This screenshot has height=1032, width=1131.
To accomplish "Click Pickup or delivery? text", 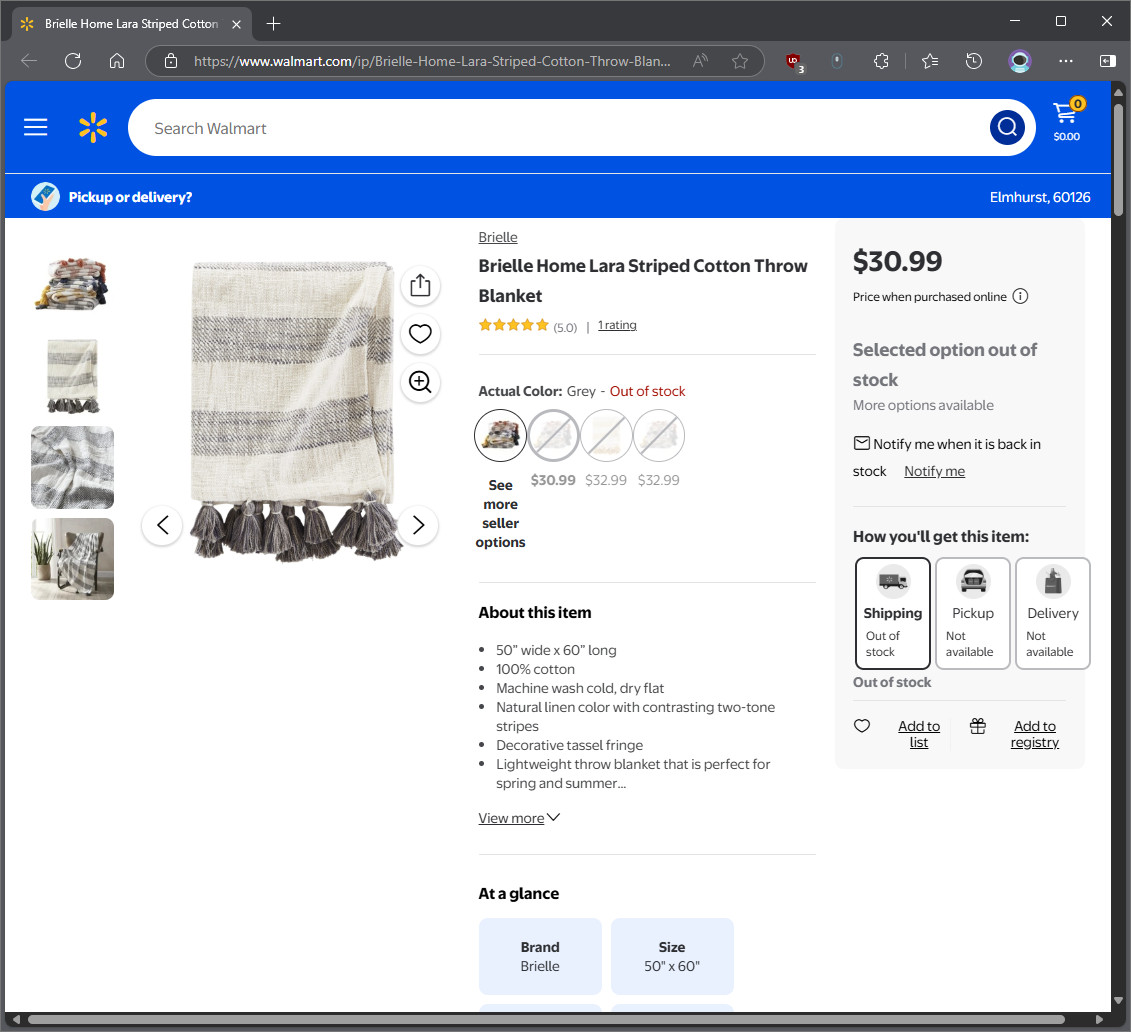I will pyautogui.click(x=130, y=197).
